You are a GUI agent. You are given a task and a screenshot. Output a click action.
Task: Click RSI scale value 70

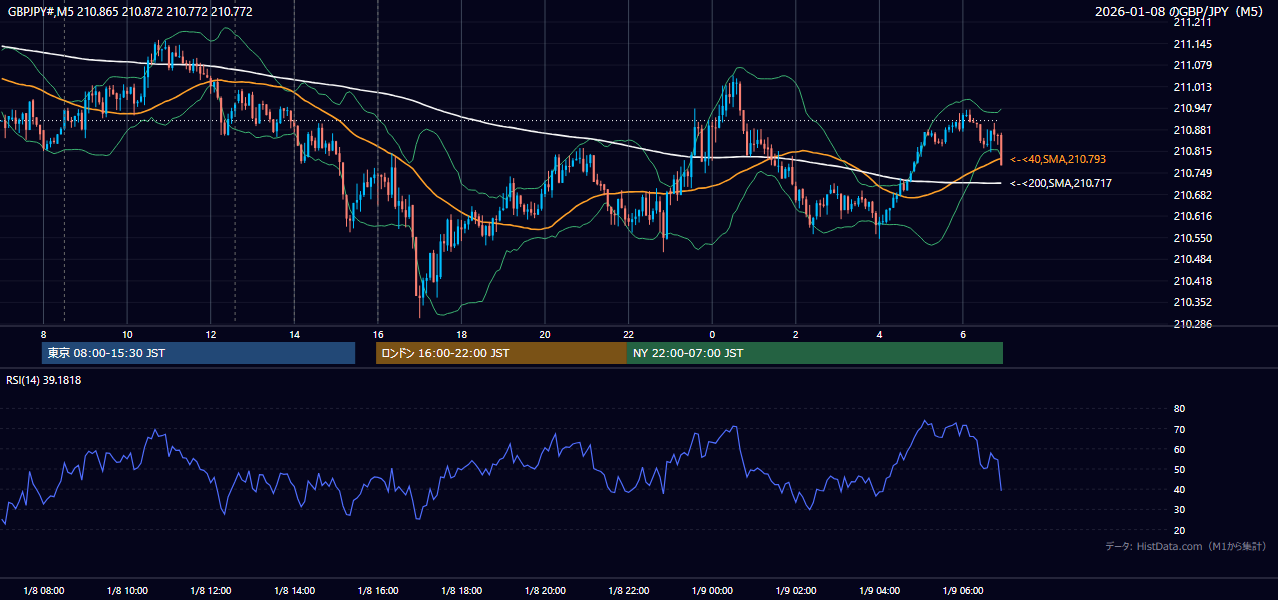[1179, 429]
